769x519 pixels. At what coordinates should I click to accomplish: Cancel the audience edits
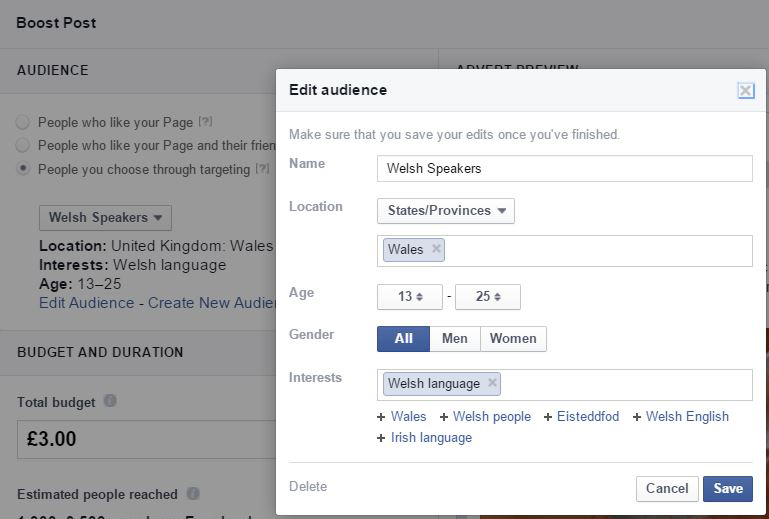[x=667, y=489]
